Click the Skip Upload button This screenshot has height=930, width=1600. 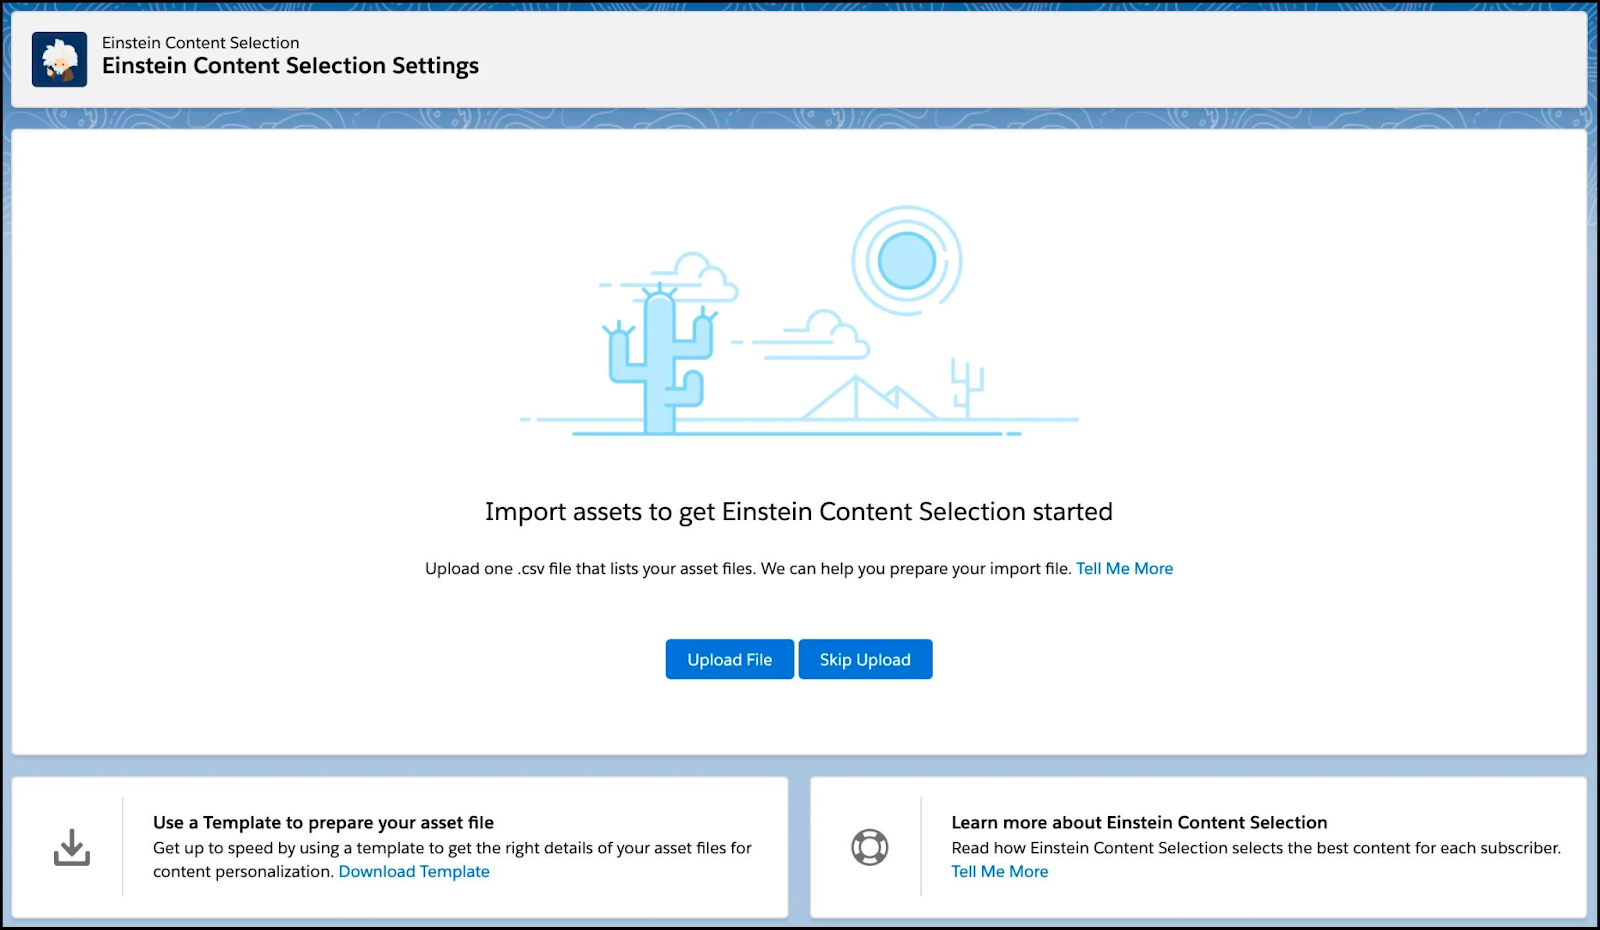865,659
